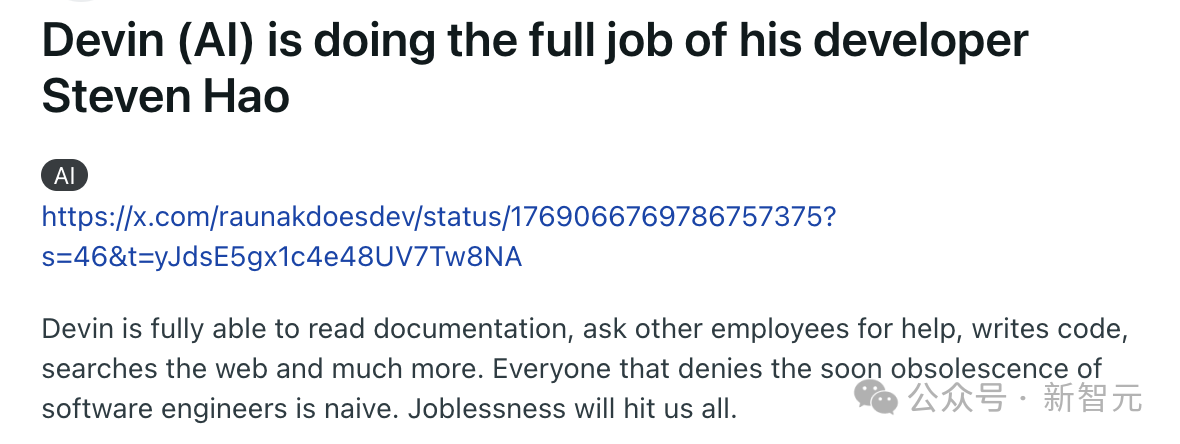
Task: Click the AI tag badge
Action: tap(65, 176)
